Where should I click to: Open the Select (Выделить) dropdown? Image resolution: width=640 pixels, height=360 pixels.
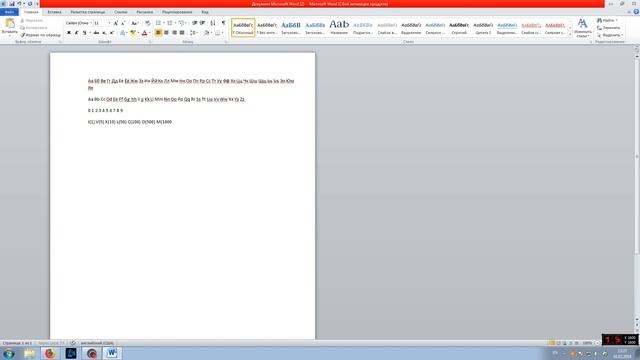pos(610,35)
